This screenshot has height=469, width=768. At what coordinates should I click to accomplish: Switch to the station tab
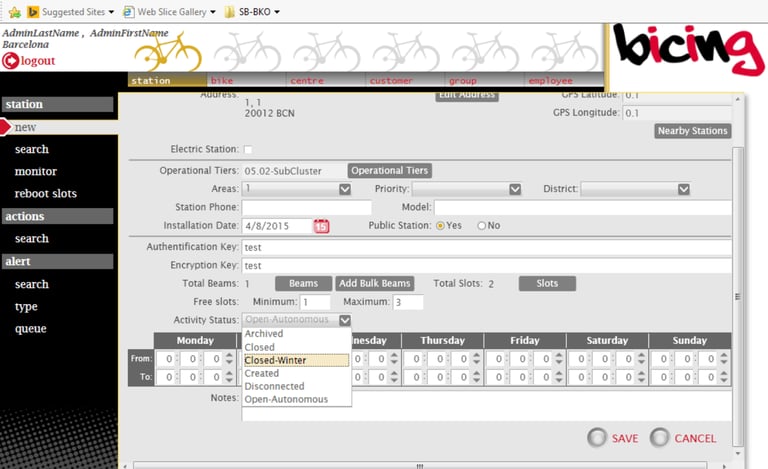tap(167, 80)
